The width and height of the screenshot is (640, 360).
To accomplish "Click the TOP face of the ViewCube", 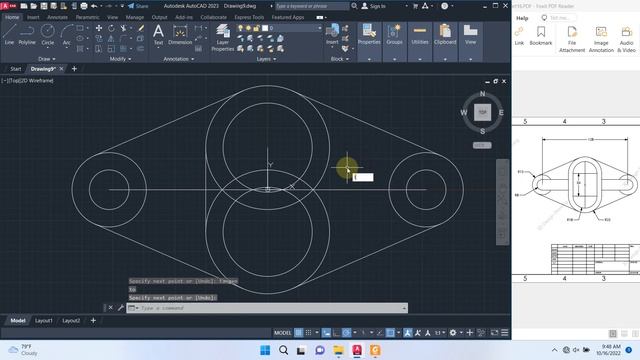I will pos(482,112).
